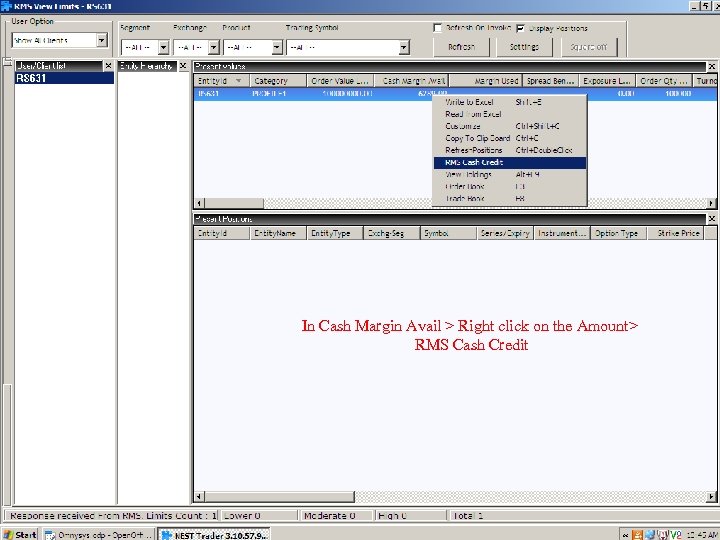Click the Series/Expiry column header
720x540 pixels.
(x=505, y=233)
